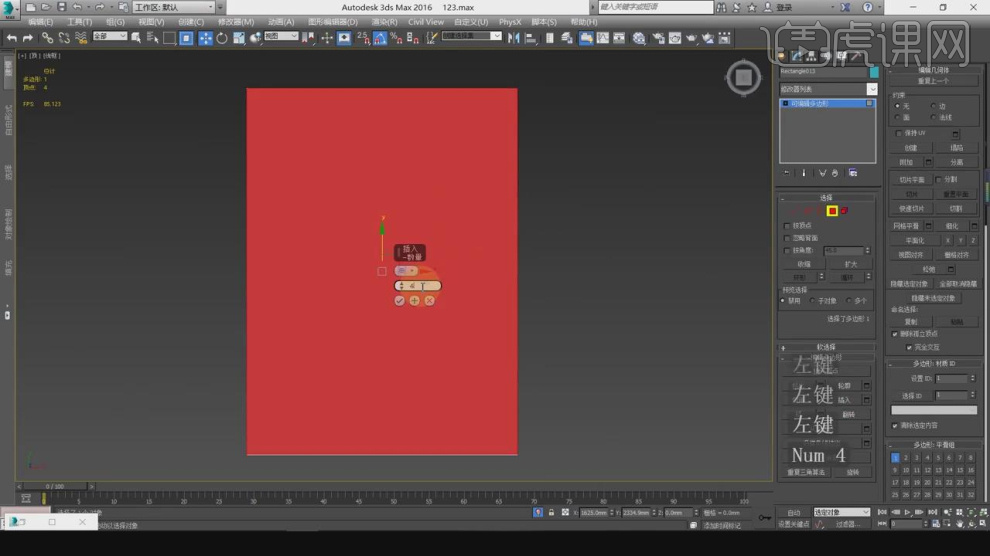Select the Polygon sub-object level icon
Screen dimensions: 990x556
[x=831, y=211]
